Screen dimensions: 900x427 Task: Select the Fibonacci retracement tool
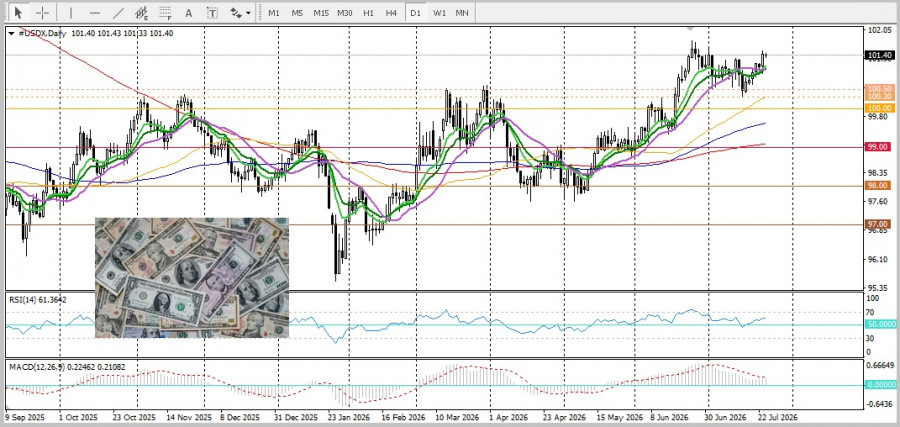pos(165,12)
